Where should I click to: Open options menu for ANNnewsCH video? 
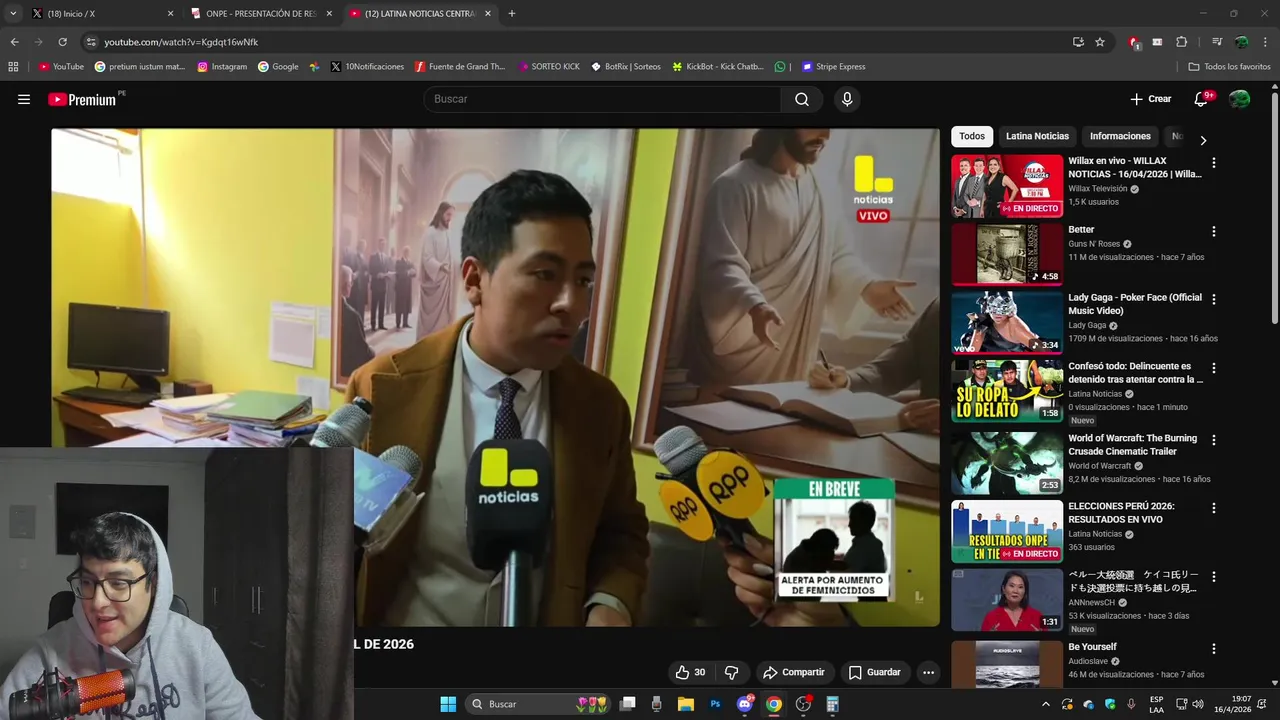point(1214,577)
